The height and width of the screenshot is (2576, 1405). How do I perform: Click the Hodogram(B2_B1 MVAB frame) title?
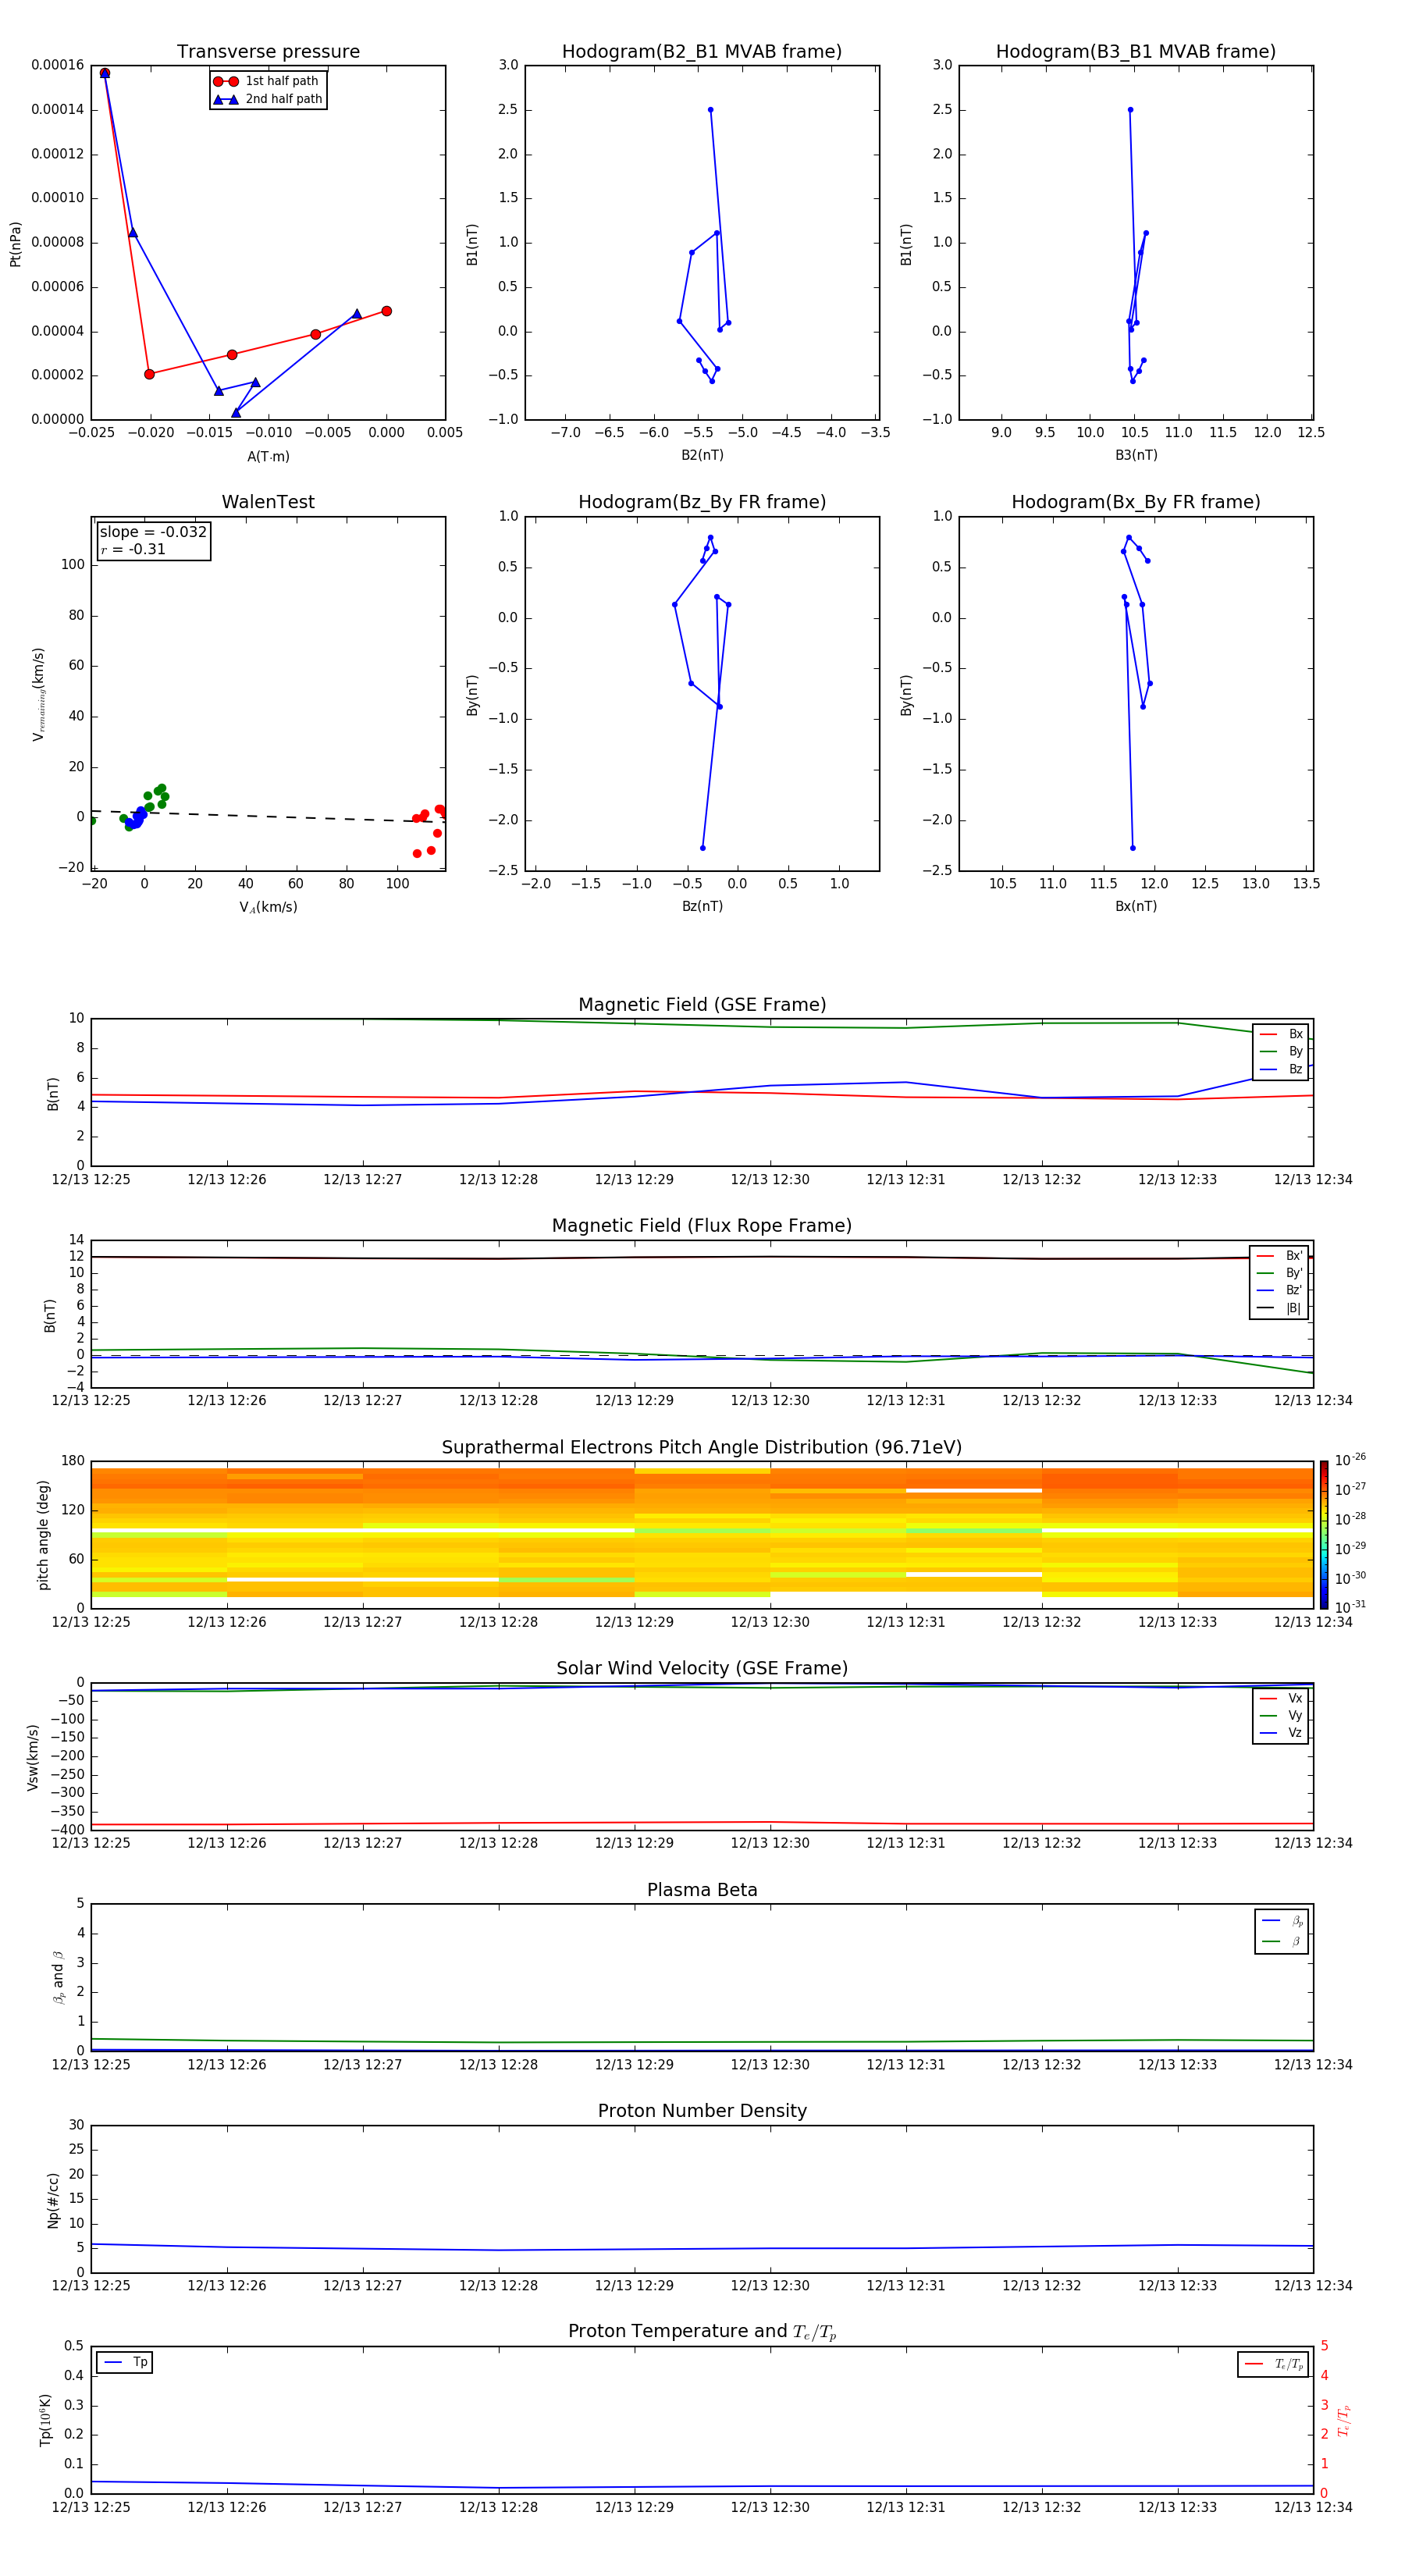[702, 52]
